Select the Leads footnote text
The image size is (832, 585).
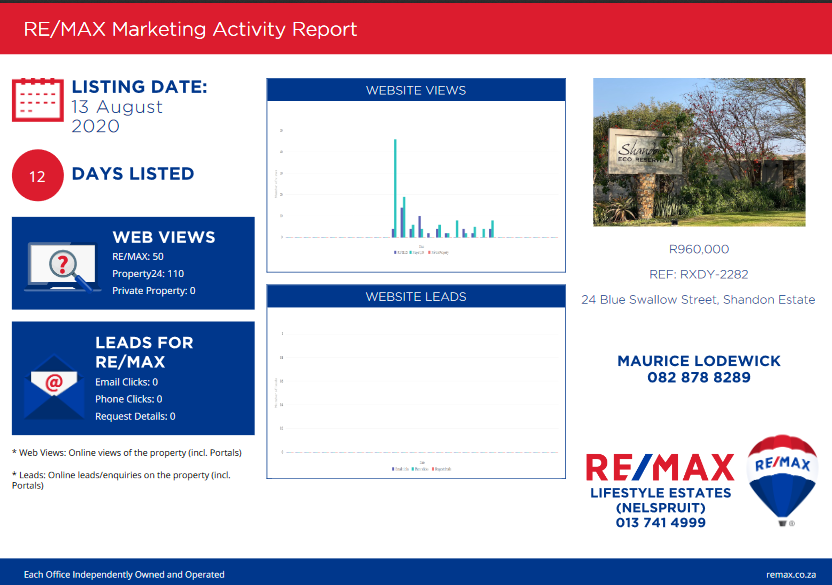(122, 480)
